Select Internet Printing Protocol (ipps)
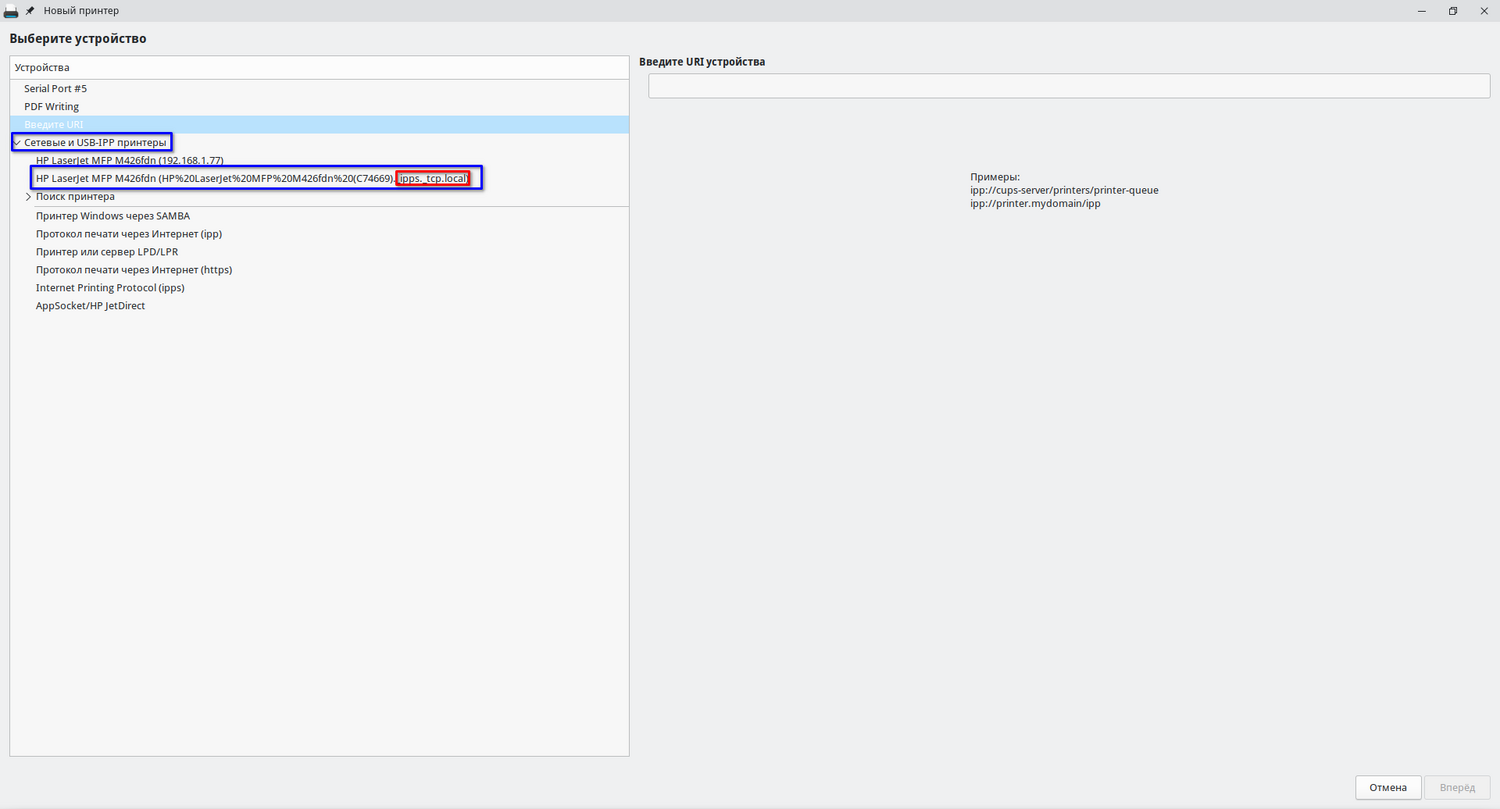This screenshot has height=809, width=1500. [110, 288]
